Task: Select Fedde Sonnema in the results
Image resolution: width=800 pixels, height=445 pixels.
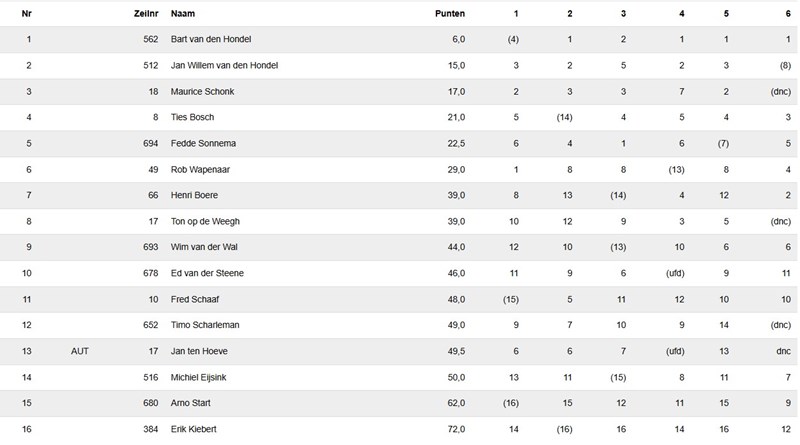Action: pyautogui.click(x=203, y=143)
